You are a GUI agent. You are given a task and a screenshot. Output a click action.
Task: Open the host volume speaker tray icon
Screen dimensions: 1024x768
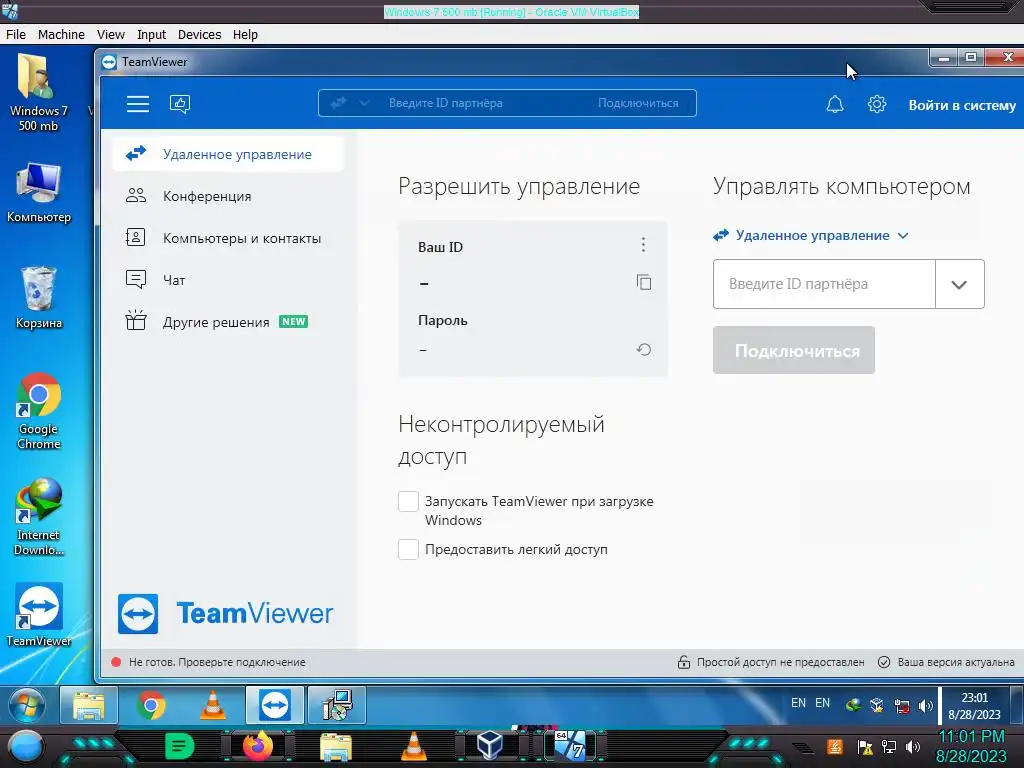point(913,747)
